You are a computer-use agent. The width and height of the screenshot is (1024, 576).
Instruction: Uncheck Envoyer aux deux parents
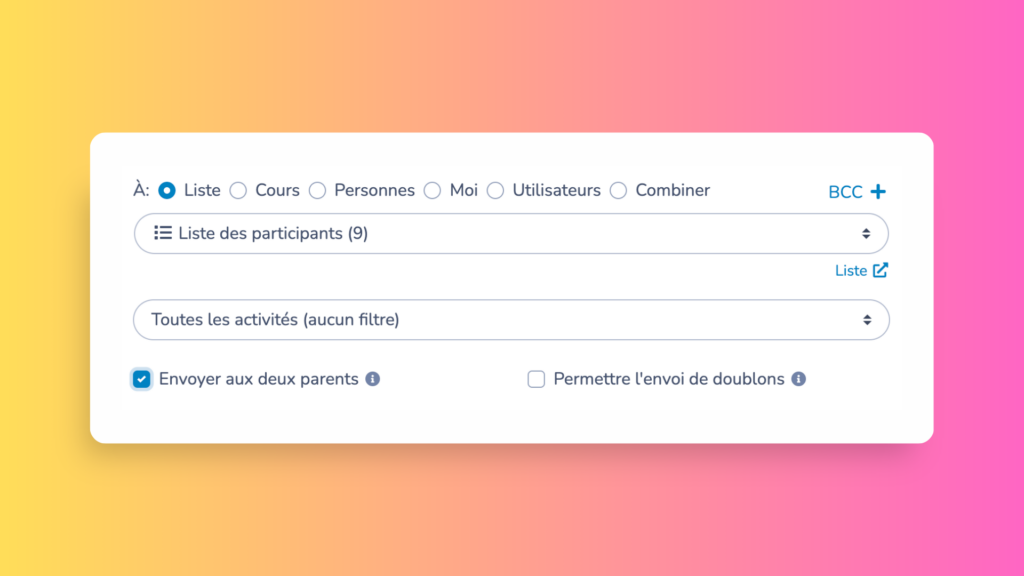(141, 379)
